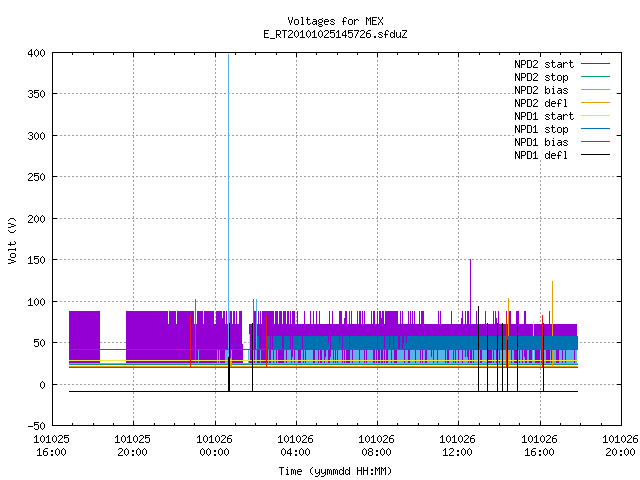
Task: Click the y-axis tick value 100
Action: coord(36,302)
